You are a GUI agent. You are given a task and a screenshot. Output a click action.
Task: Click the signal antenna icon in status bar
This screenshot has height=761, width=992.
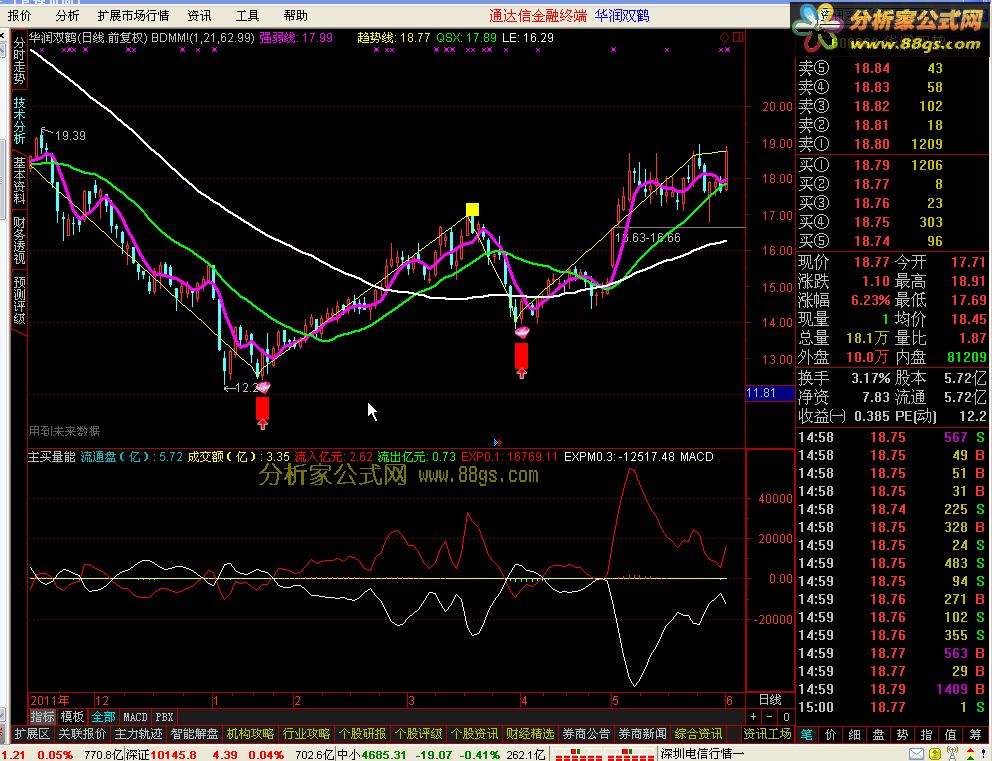952,754
